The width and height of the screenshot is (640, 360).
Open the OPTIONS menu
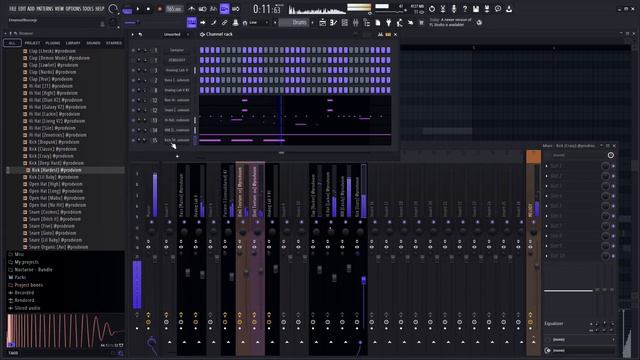[x=73, y=9]
